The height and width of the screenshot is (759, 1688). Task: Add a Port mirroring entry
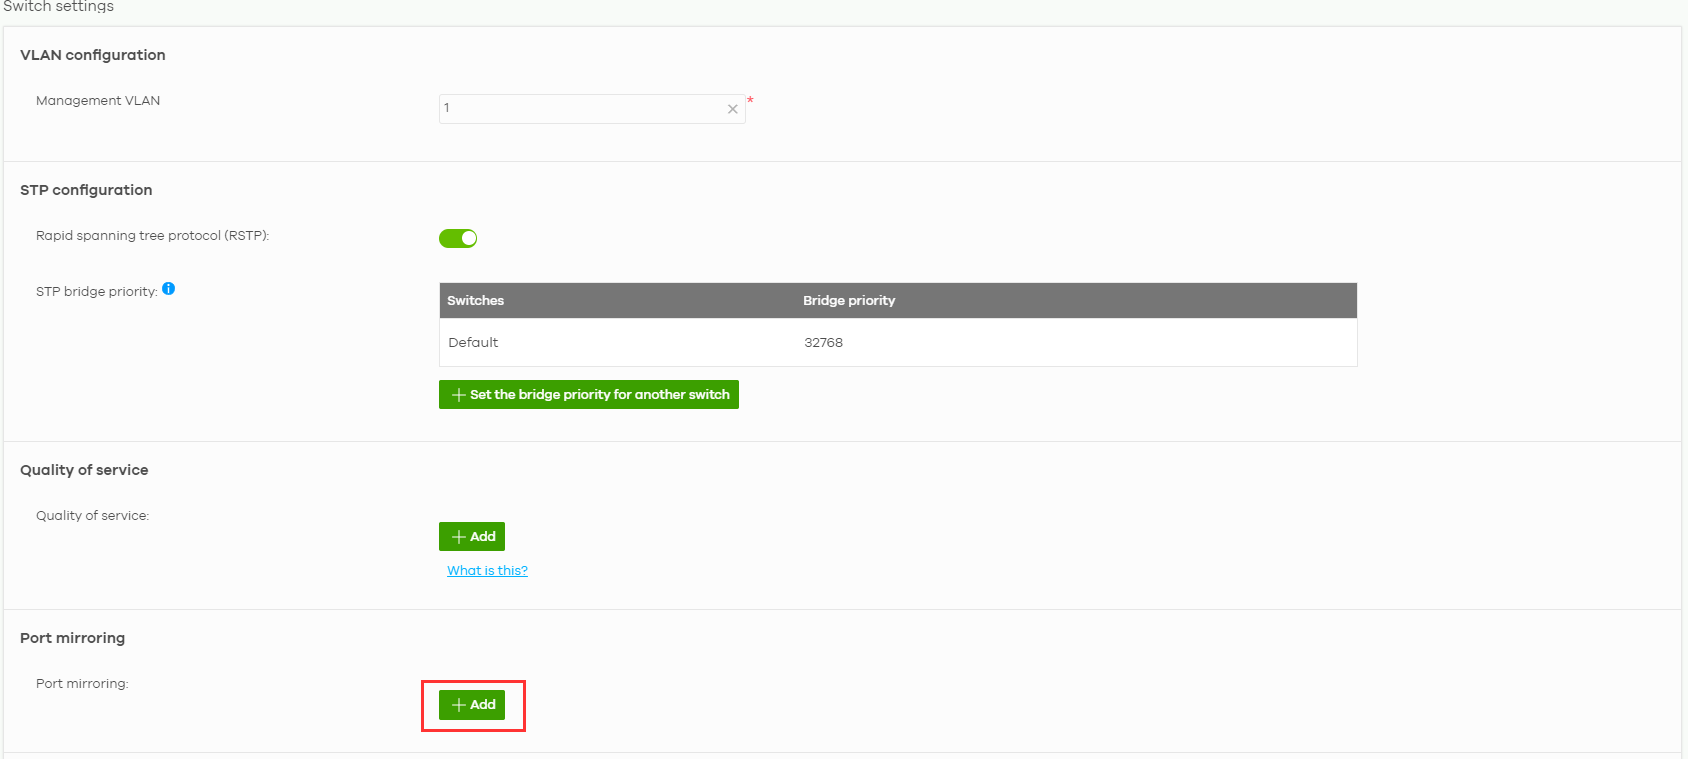coord(472,705)
